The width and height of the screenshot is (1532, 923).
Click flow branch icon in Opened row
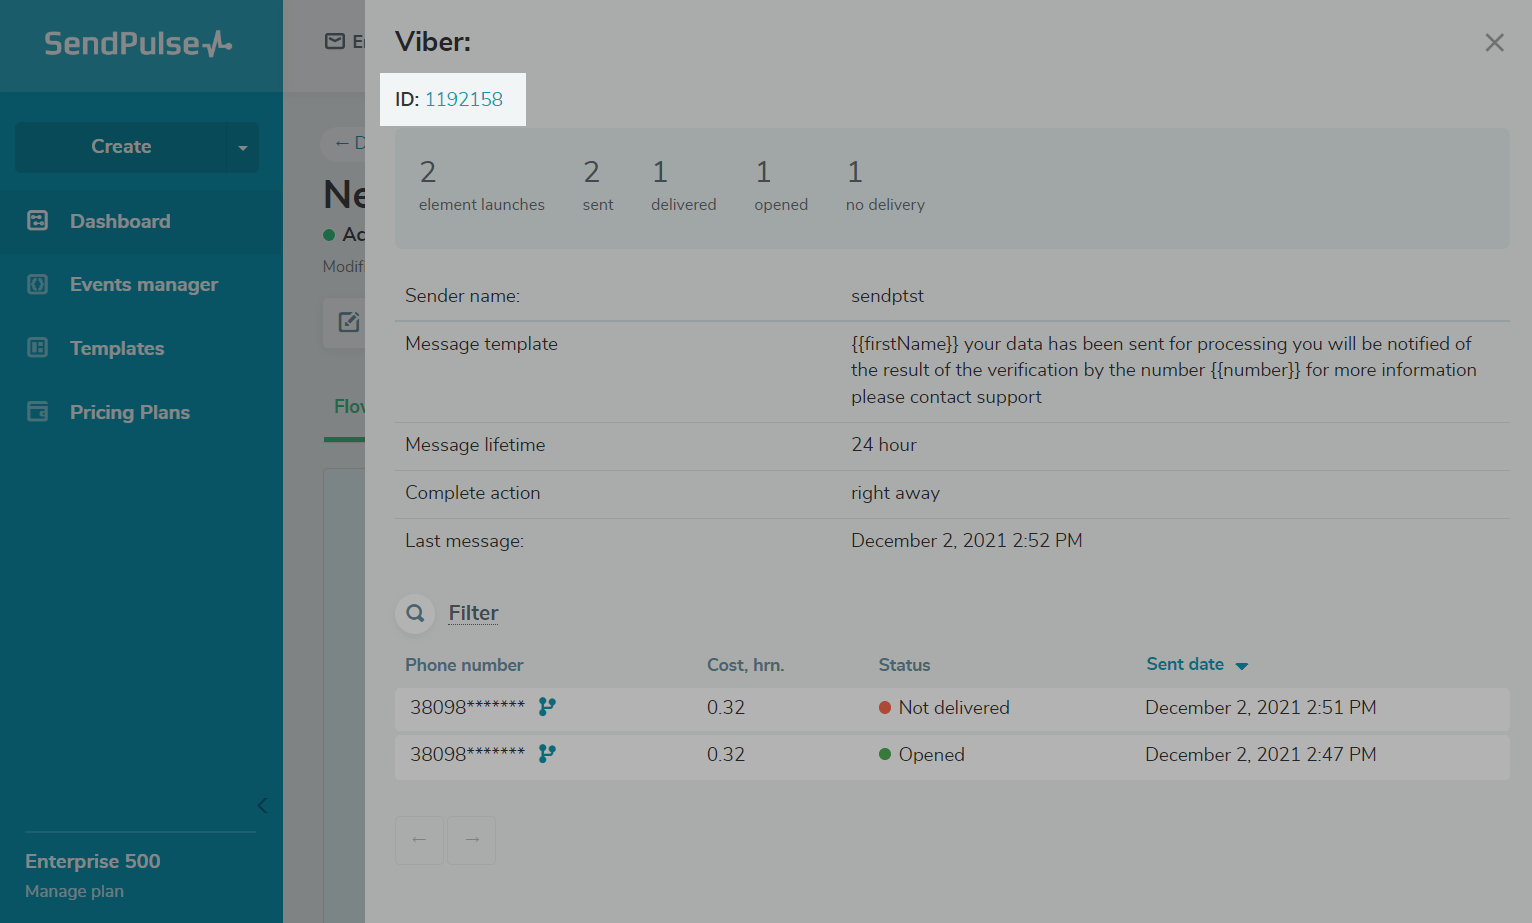pos(547,754)
